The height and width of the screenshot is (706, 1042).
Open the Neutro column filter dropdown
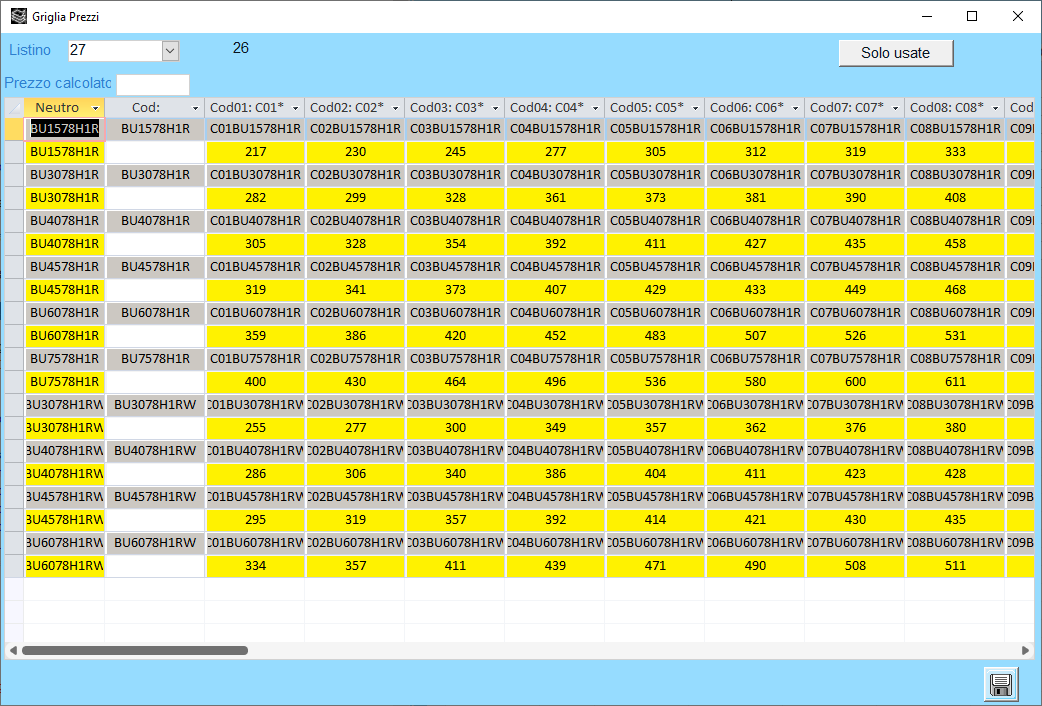pos(95,108)
